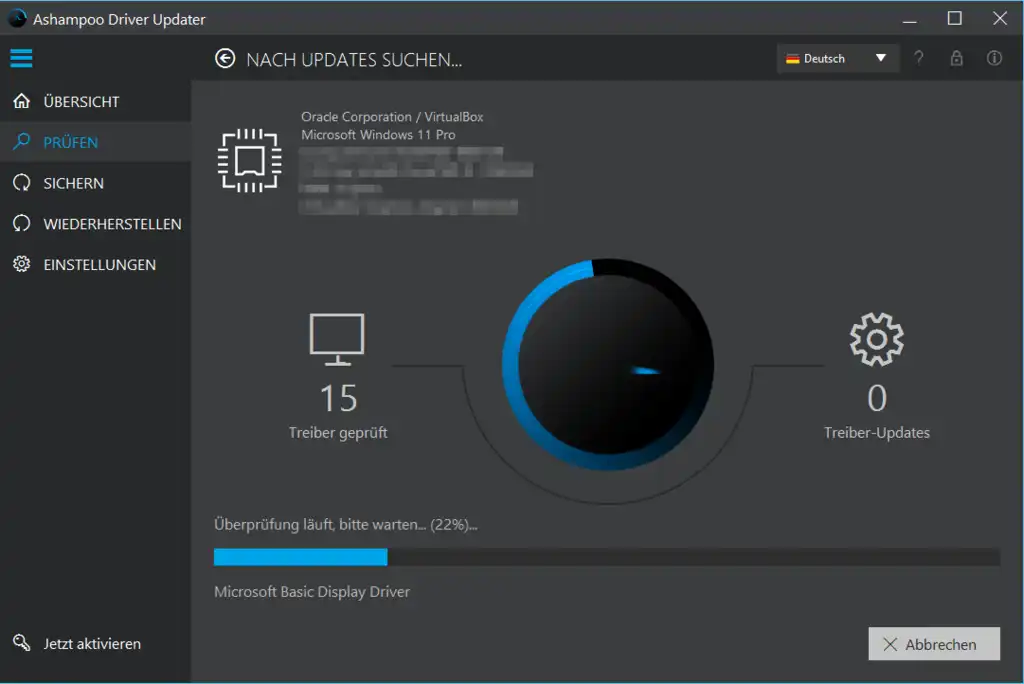This screenshot has width=1024, height=684.
Task: Click the key icon beside Jetzt aktivieren
Action: (x=22, y=643)
